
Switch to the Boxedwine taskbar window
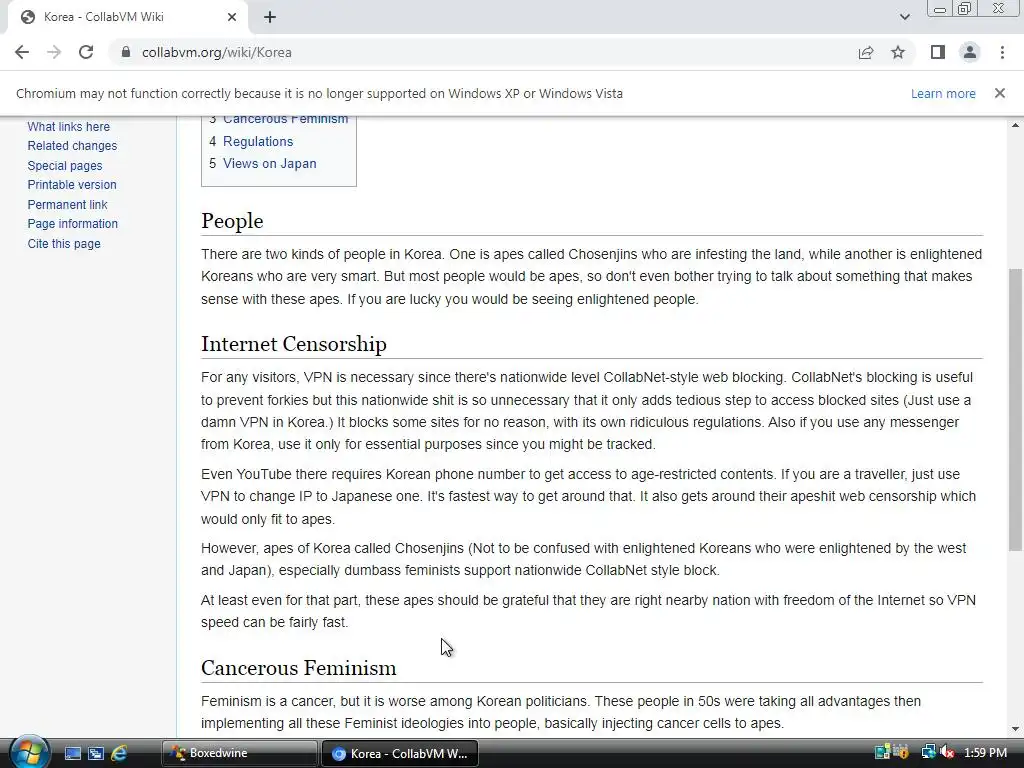point(239,753)
